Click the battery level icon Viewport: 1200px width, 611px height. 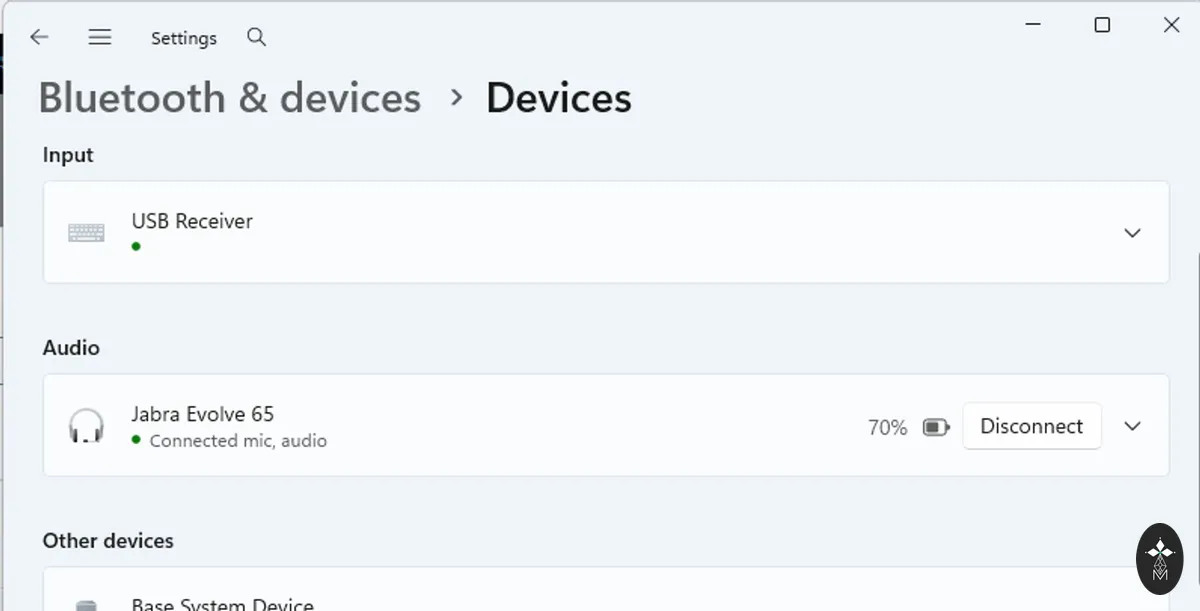coord(936,428)
